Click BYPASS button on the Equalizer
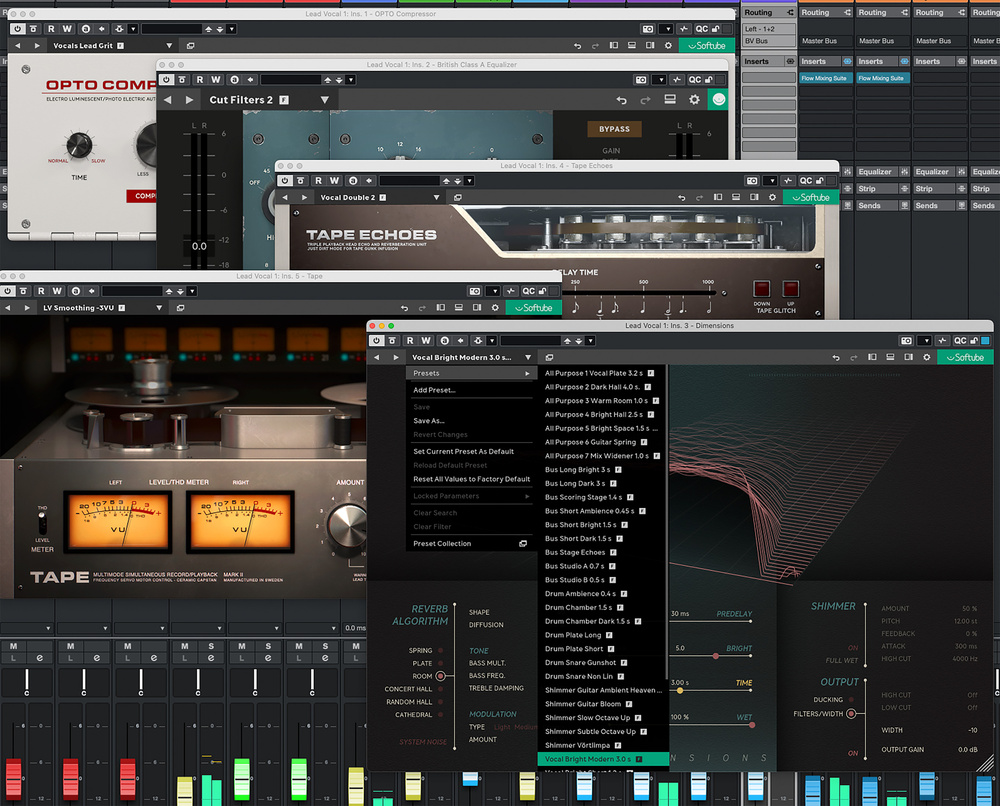1000x806 pixels. (x=614, y=129)
